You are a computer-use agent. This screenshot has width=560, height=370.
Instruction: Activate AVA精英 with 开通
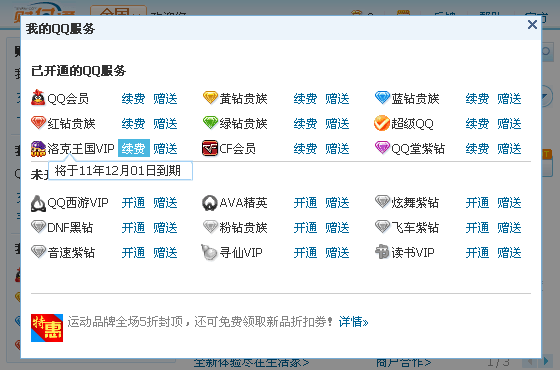[305, 203]
